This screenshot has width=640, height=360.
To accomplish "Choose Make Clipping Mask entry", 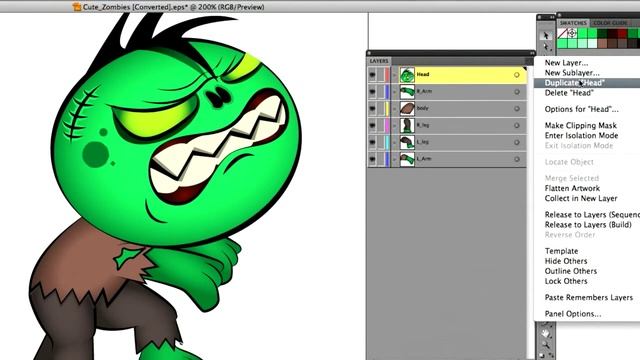I will click(580, 125).
